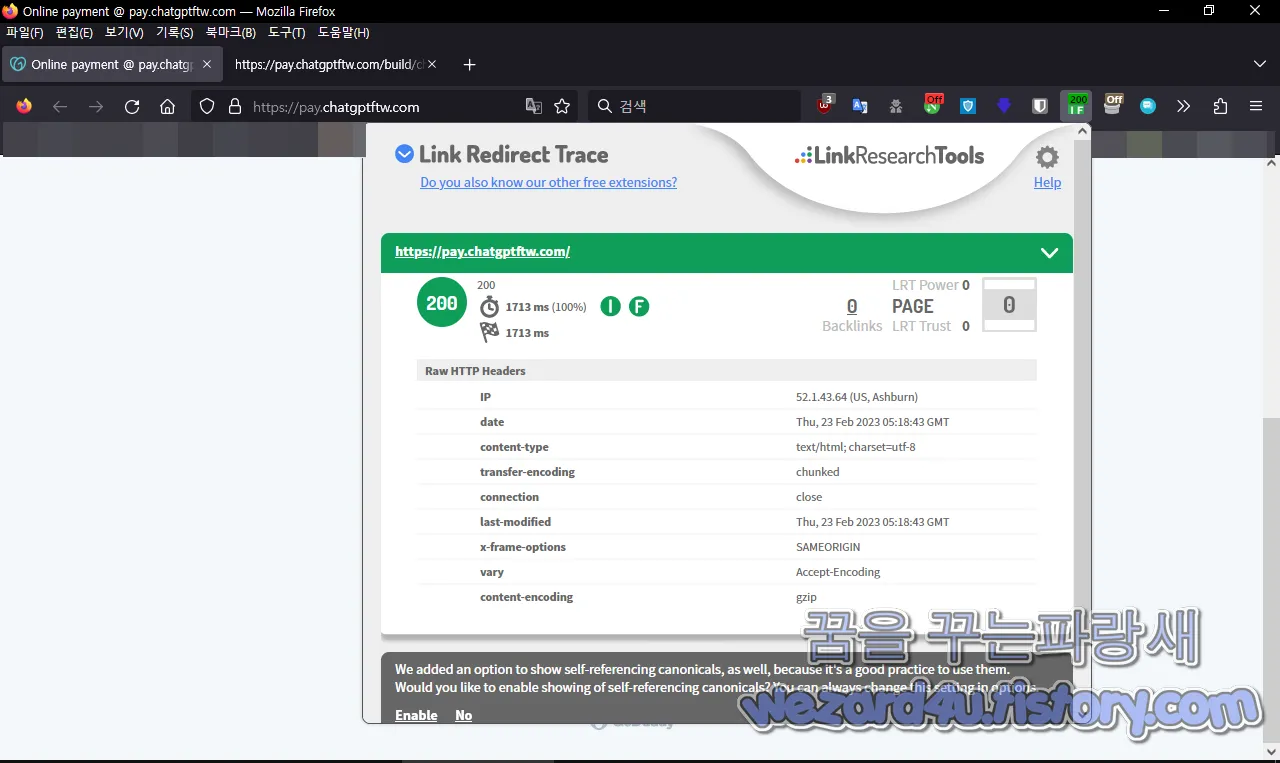The image size is (1280, 763).
Task: Show more toolbar tools via double chevron
Action: [1184, 106]
